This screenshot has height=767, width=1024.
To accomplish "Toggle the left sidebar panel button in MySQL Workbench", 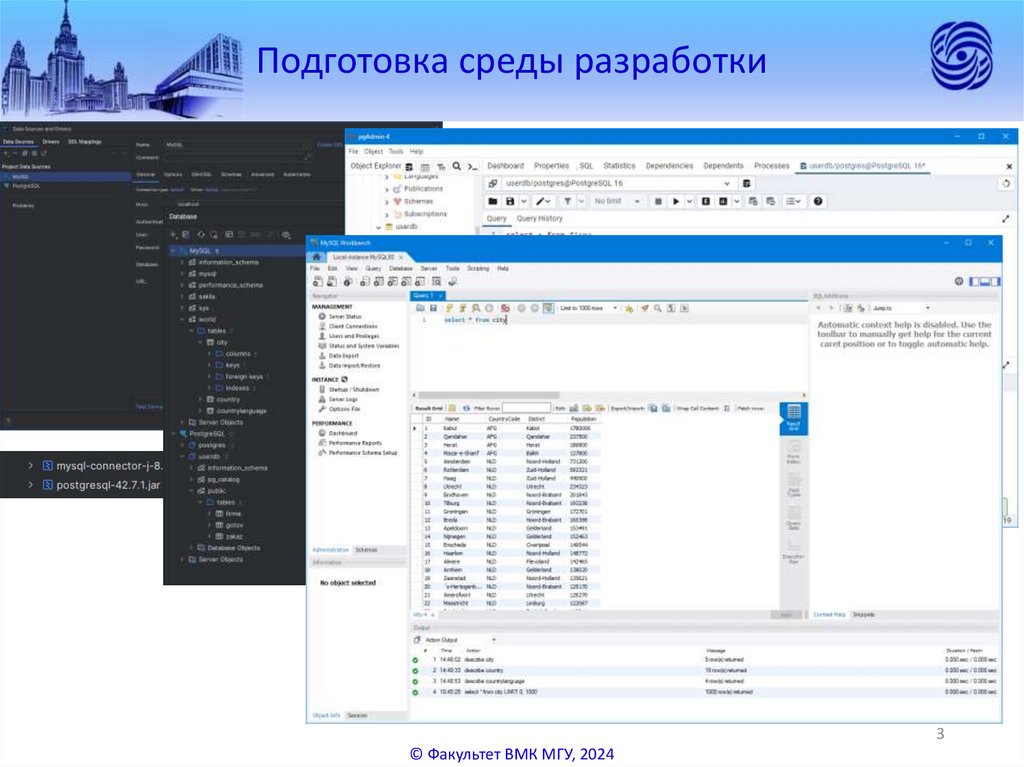I will coord(974,282).
